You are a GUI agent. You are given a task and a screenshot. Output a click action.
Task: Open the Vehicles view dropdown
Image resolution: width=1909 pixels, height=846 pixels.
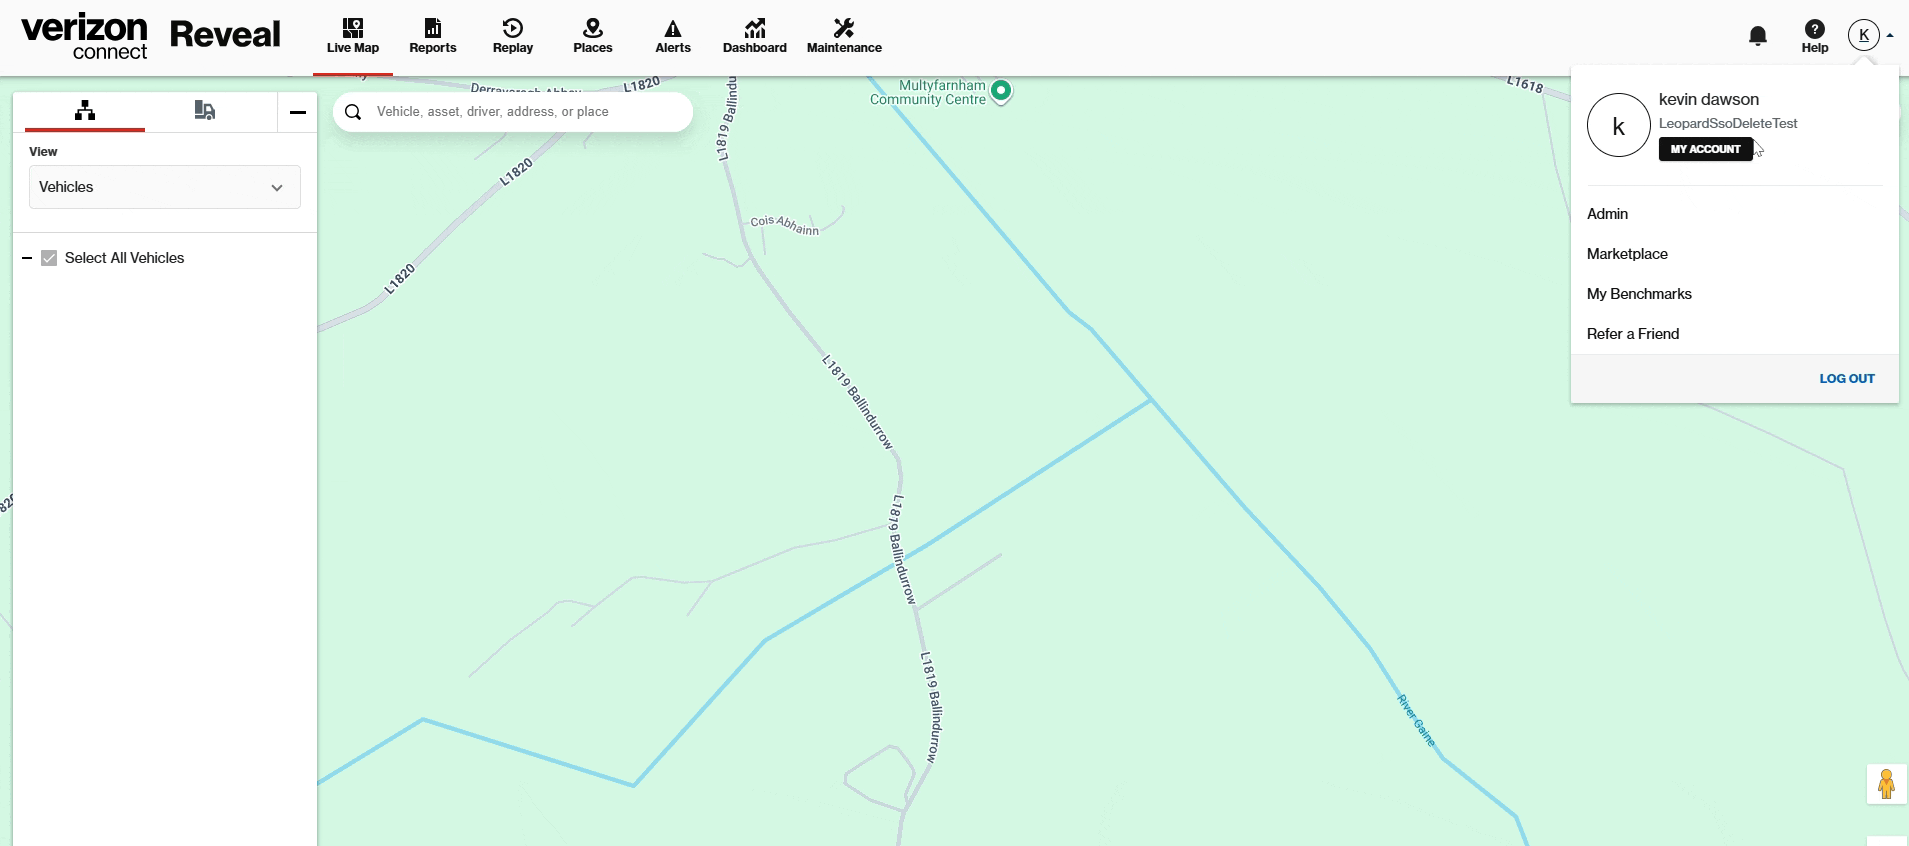click(x=165, y=187)
